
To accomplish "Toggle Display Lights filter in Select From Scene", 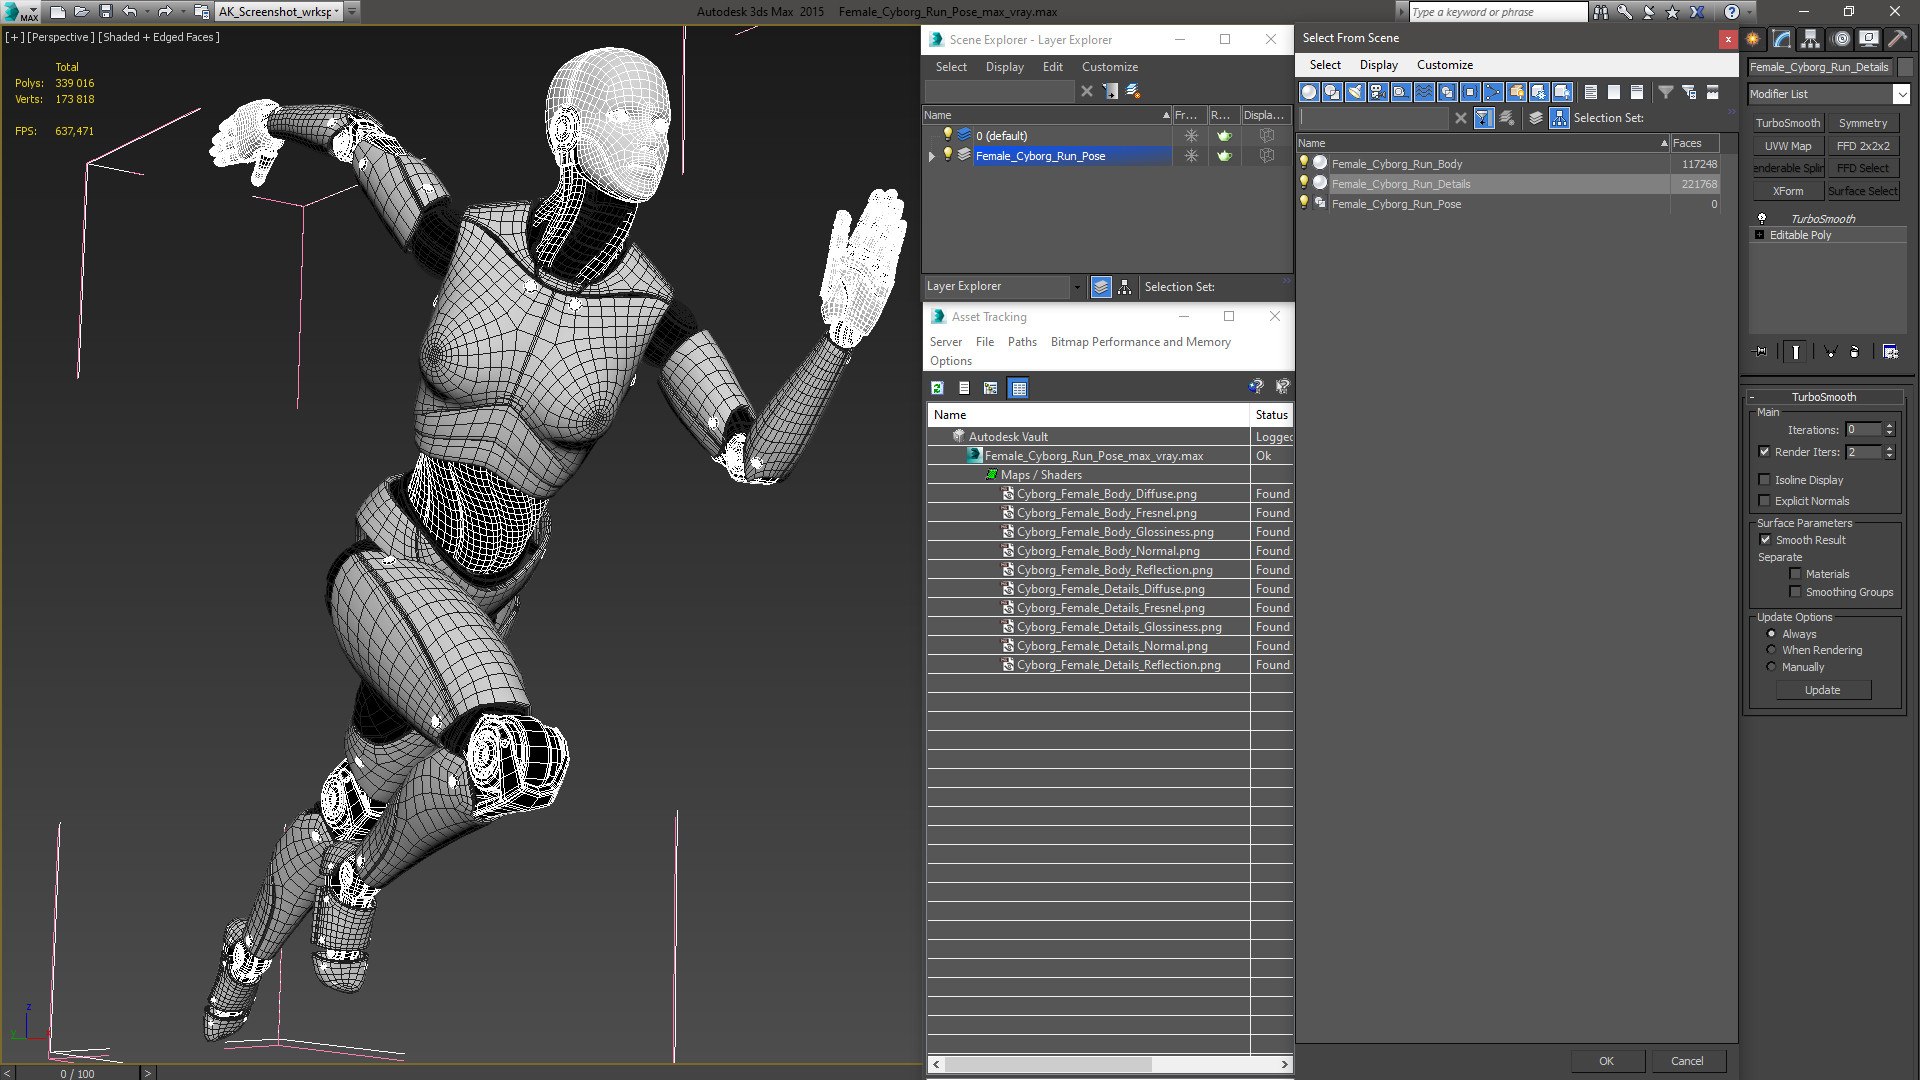I will coord(1355,92).
